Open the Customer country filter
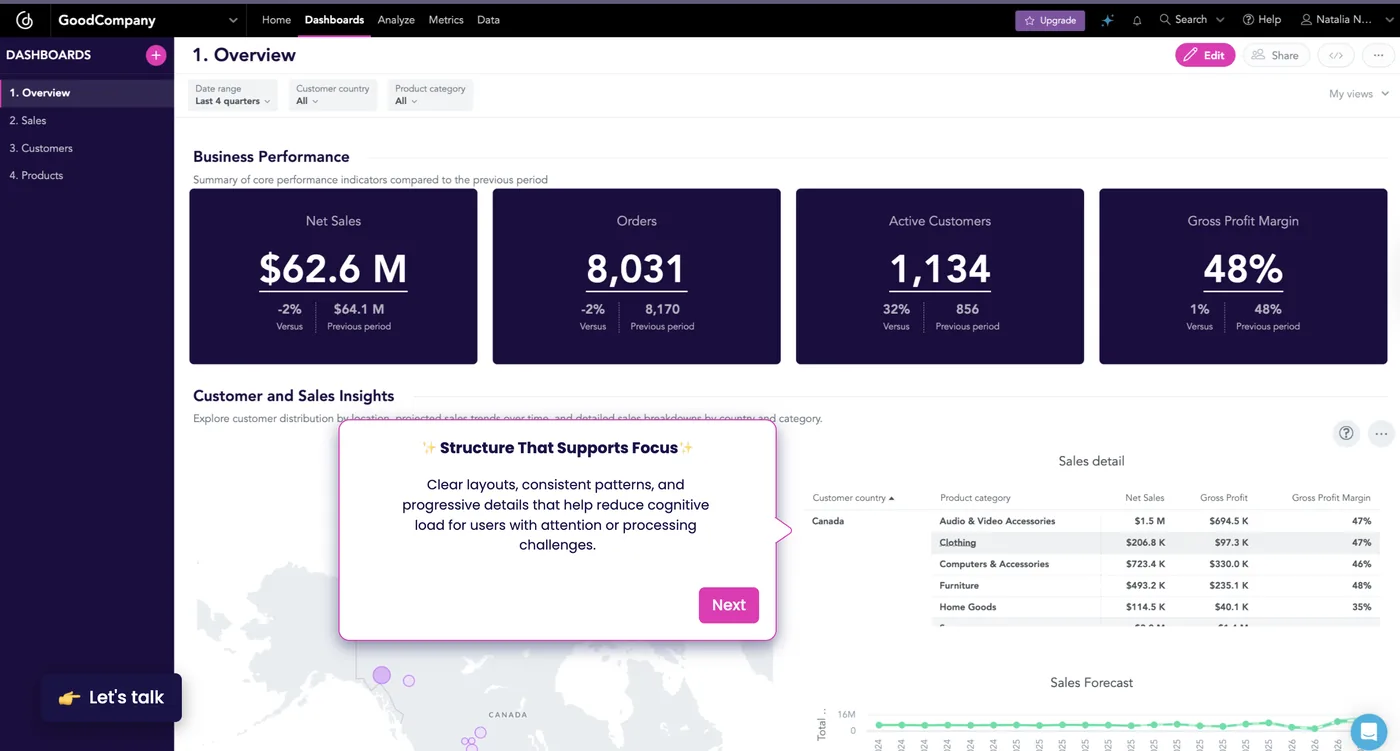The width and height of the screenshot is (1400, 751). point(333,95)
